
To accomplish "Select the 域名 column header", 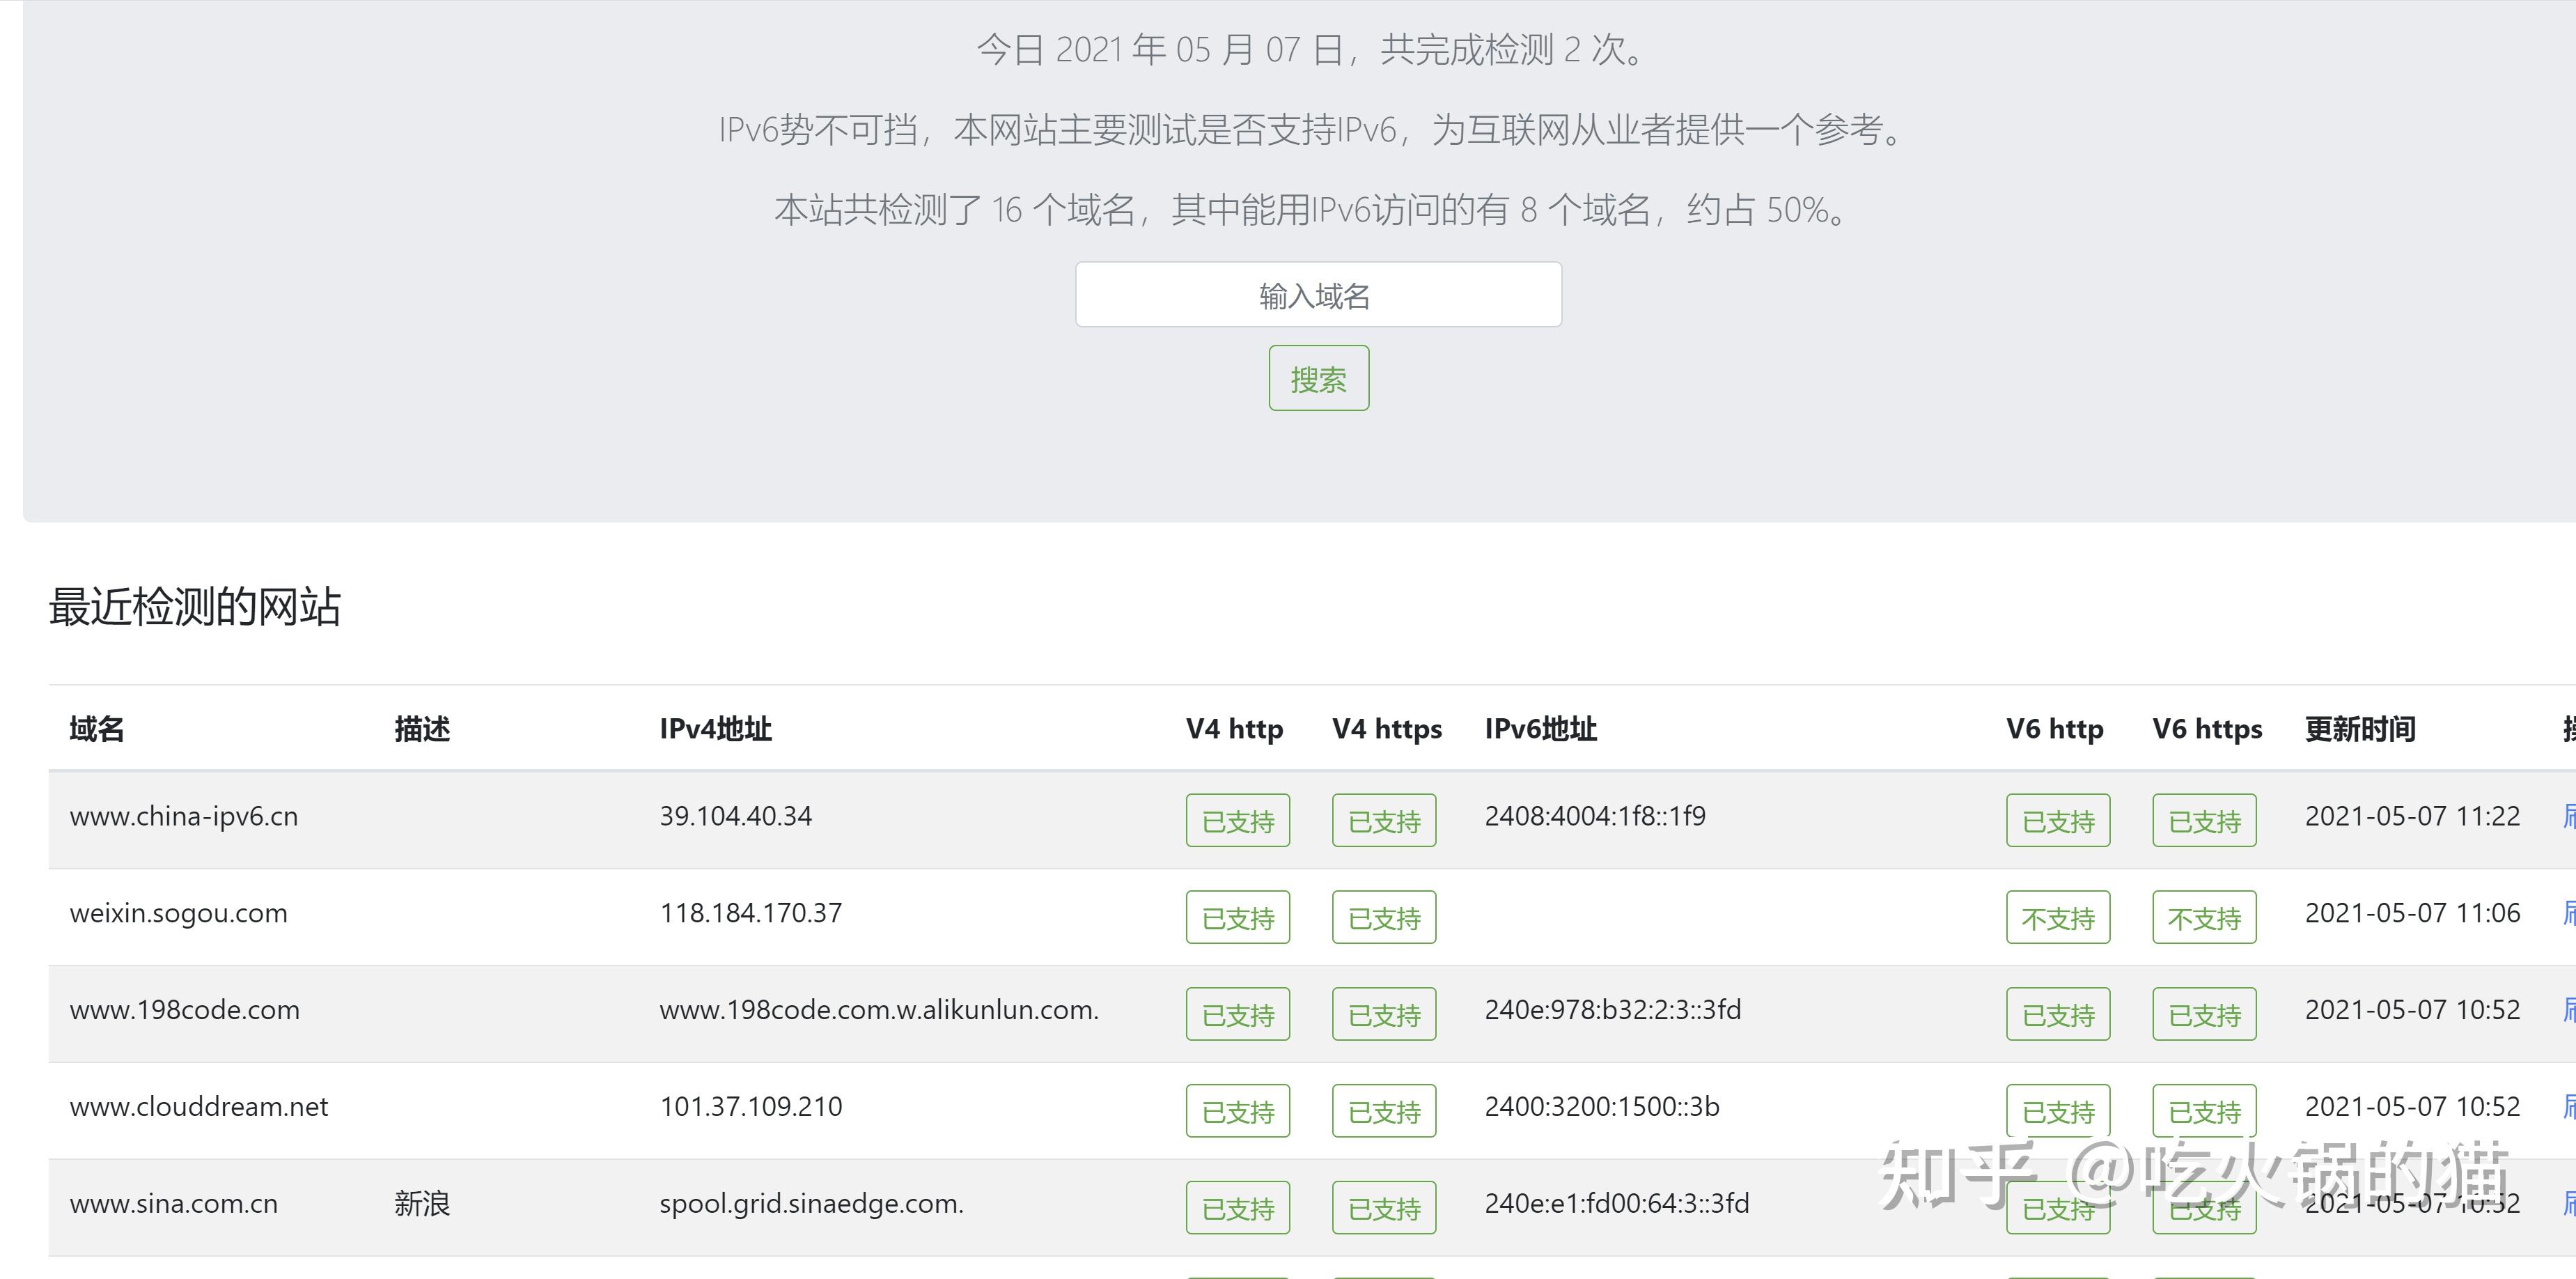I will 95,729.
